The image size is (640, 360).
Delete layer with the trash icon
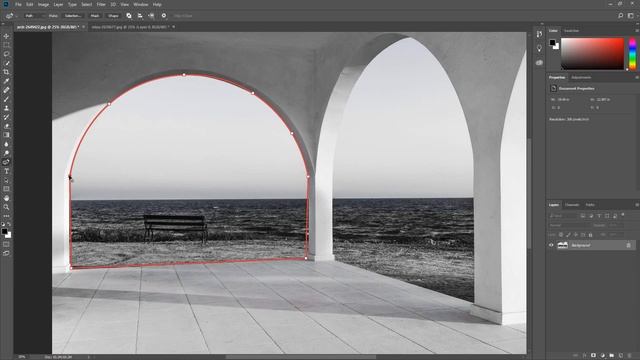pyautogui.click(x=629, y=356)
